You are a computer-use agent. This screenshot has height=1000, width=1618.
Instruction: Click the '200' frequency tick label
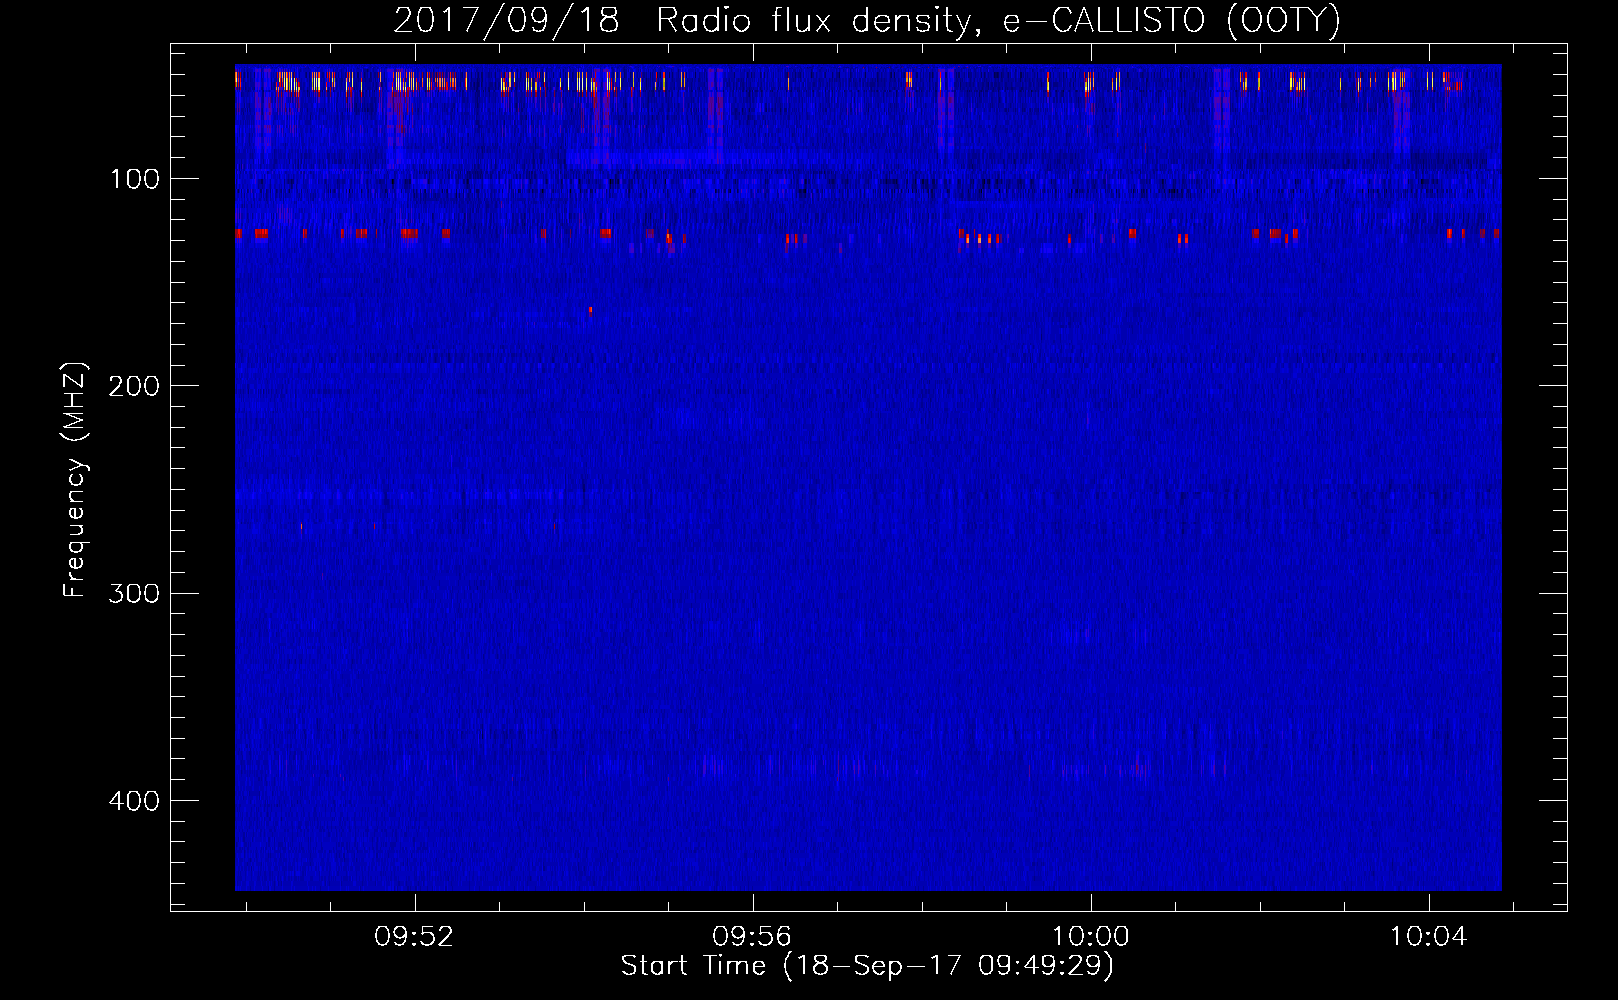point(134,386)
